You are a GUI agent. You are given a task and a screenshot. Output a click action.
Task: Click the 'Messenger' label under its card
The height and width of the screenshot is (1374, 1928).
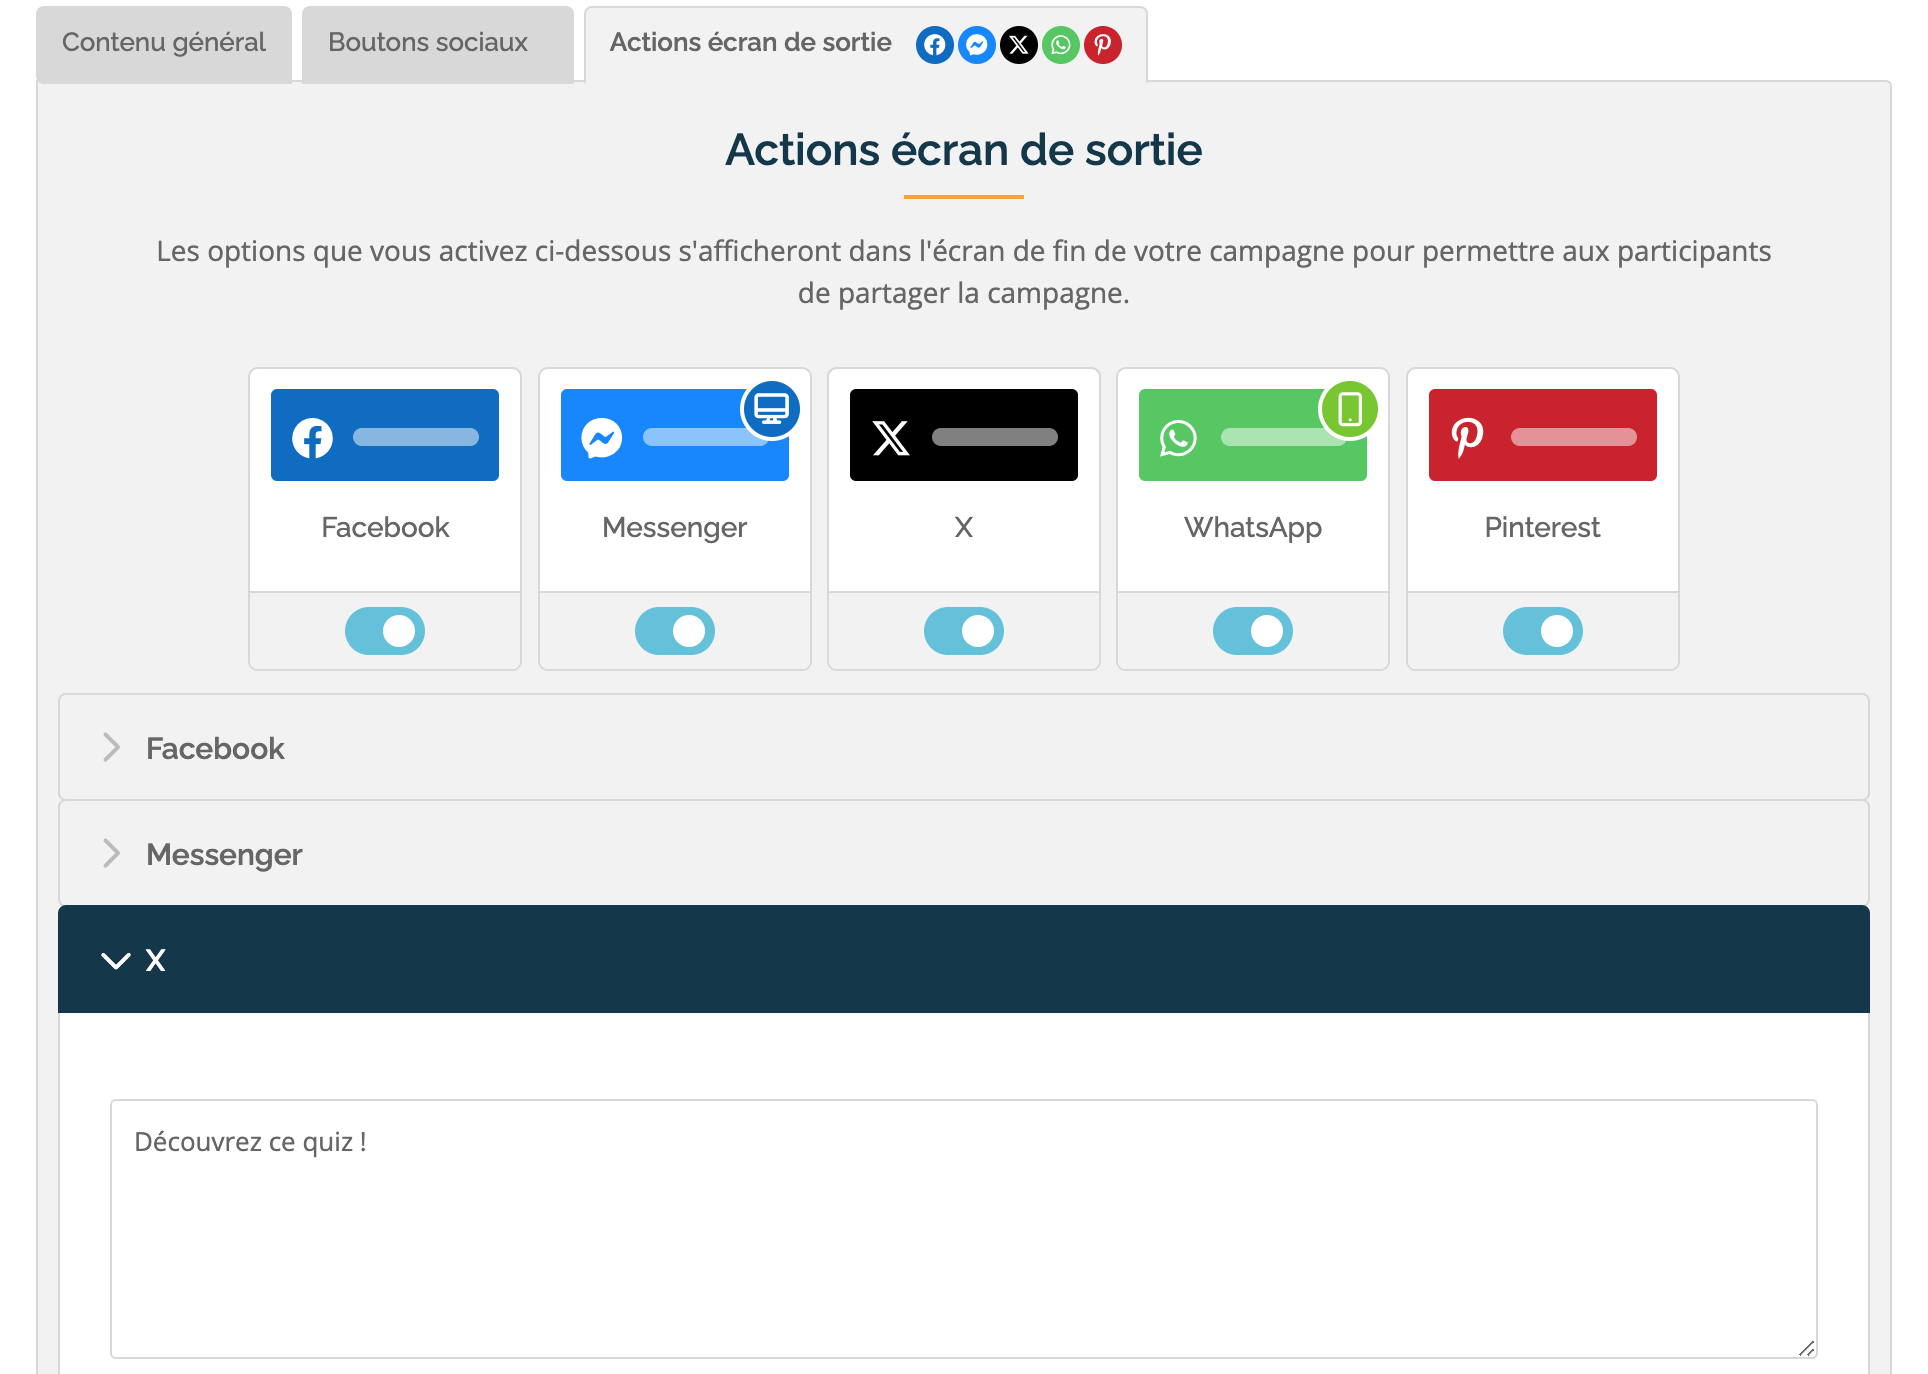point(675,528)
